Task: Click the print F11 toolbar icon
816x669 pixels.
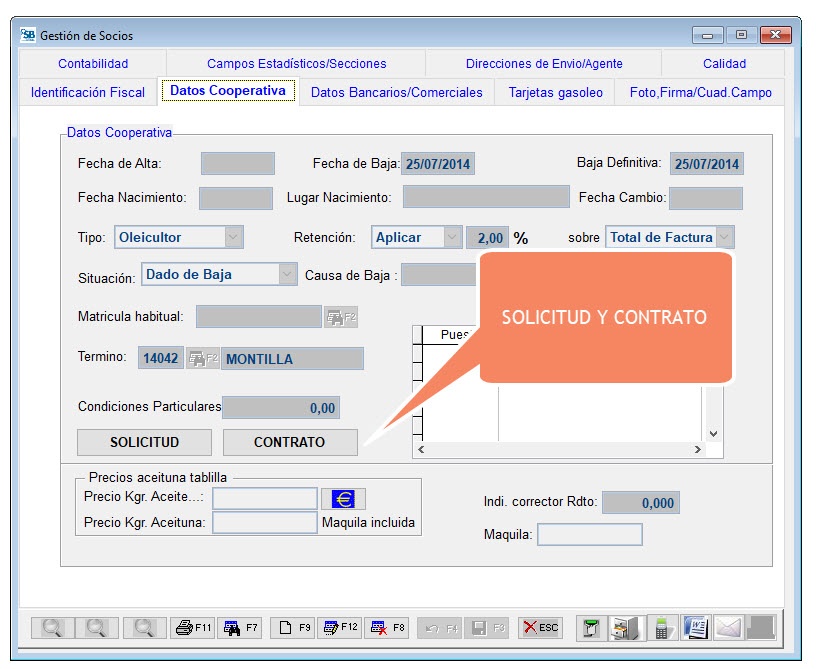Action: pos(194,628)
